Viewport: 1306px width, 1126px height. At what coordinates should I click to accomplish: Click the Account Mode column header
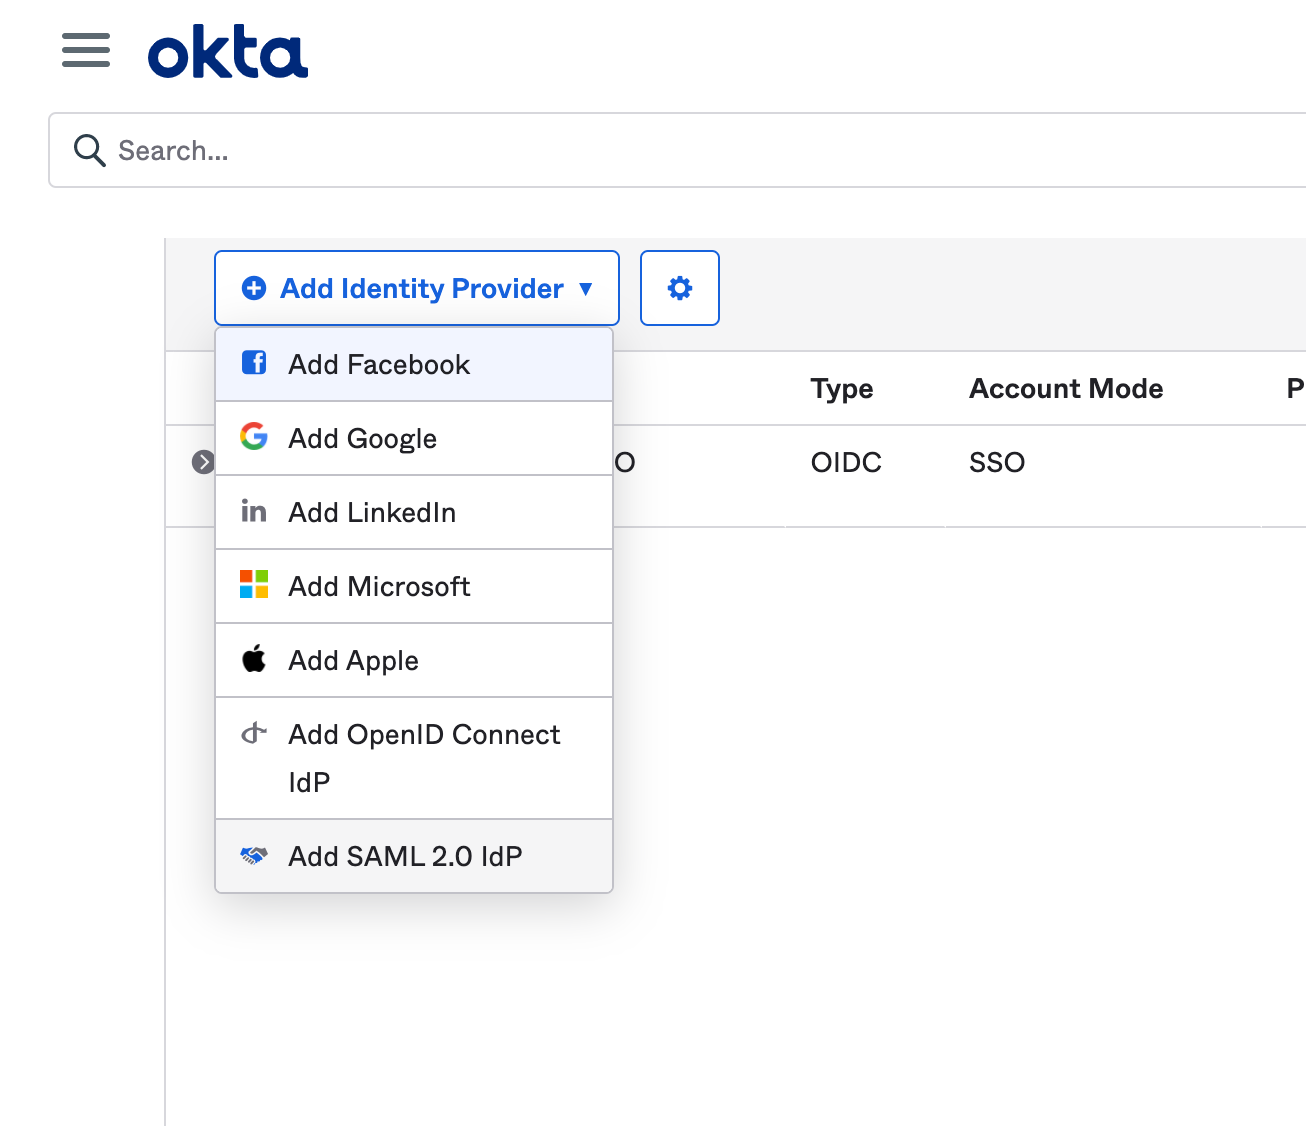coord(1066,389)
